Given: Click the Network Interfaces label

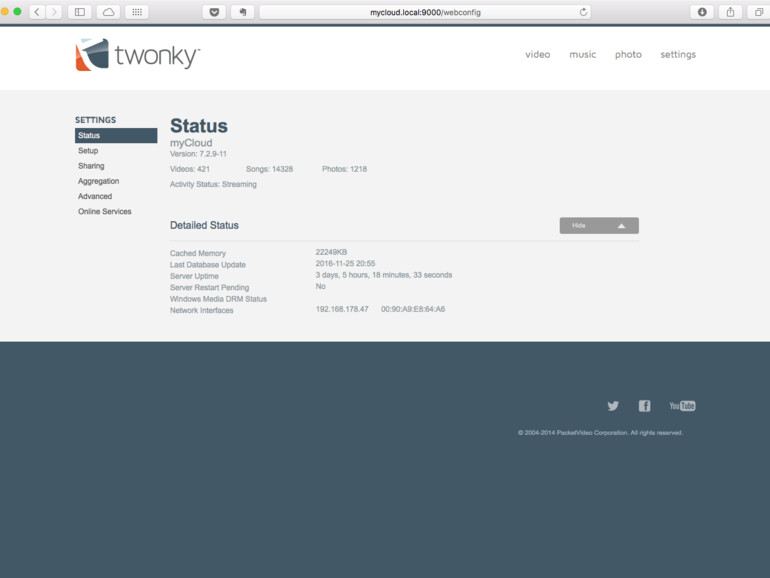Looking at the screenshot, I should pos(201,310).
